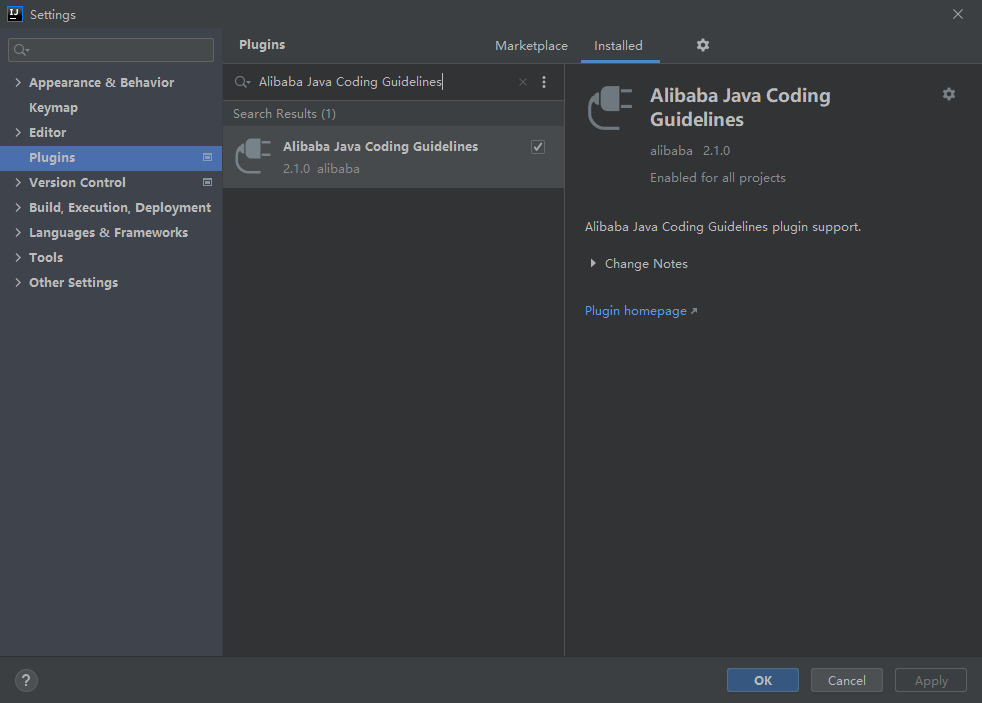Screen dimensions: 982x703
Task: Expand the Change Notes section
Action: point(592,264)
